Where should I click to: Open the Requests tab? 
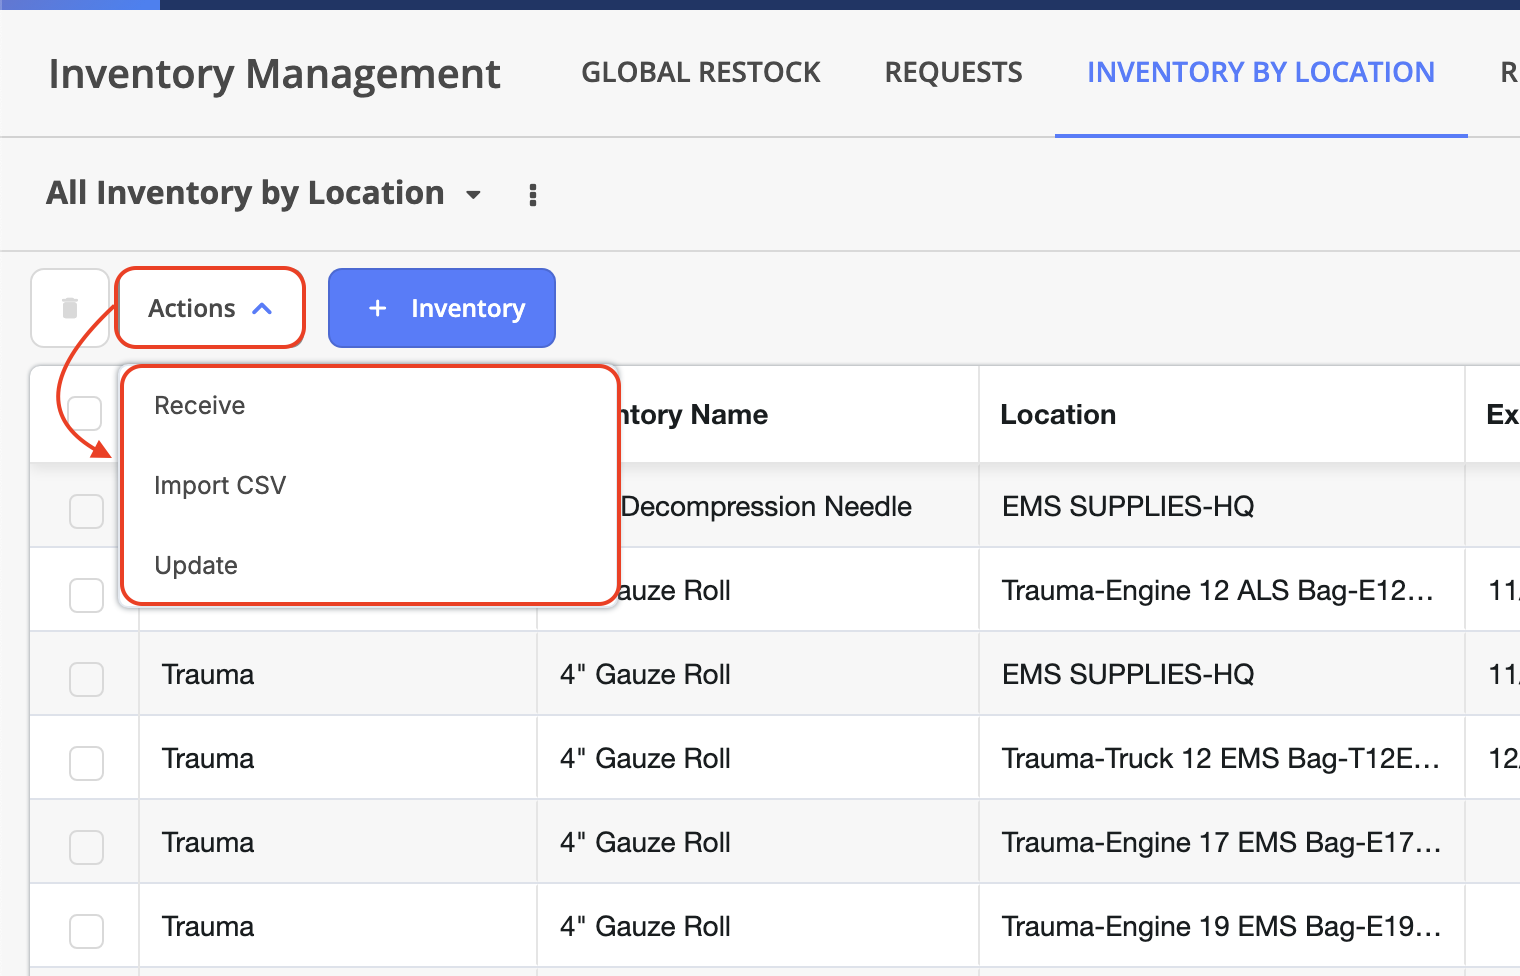953,73
